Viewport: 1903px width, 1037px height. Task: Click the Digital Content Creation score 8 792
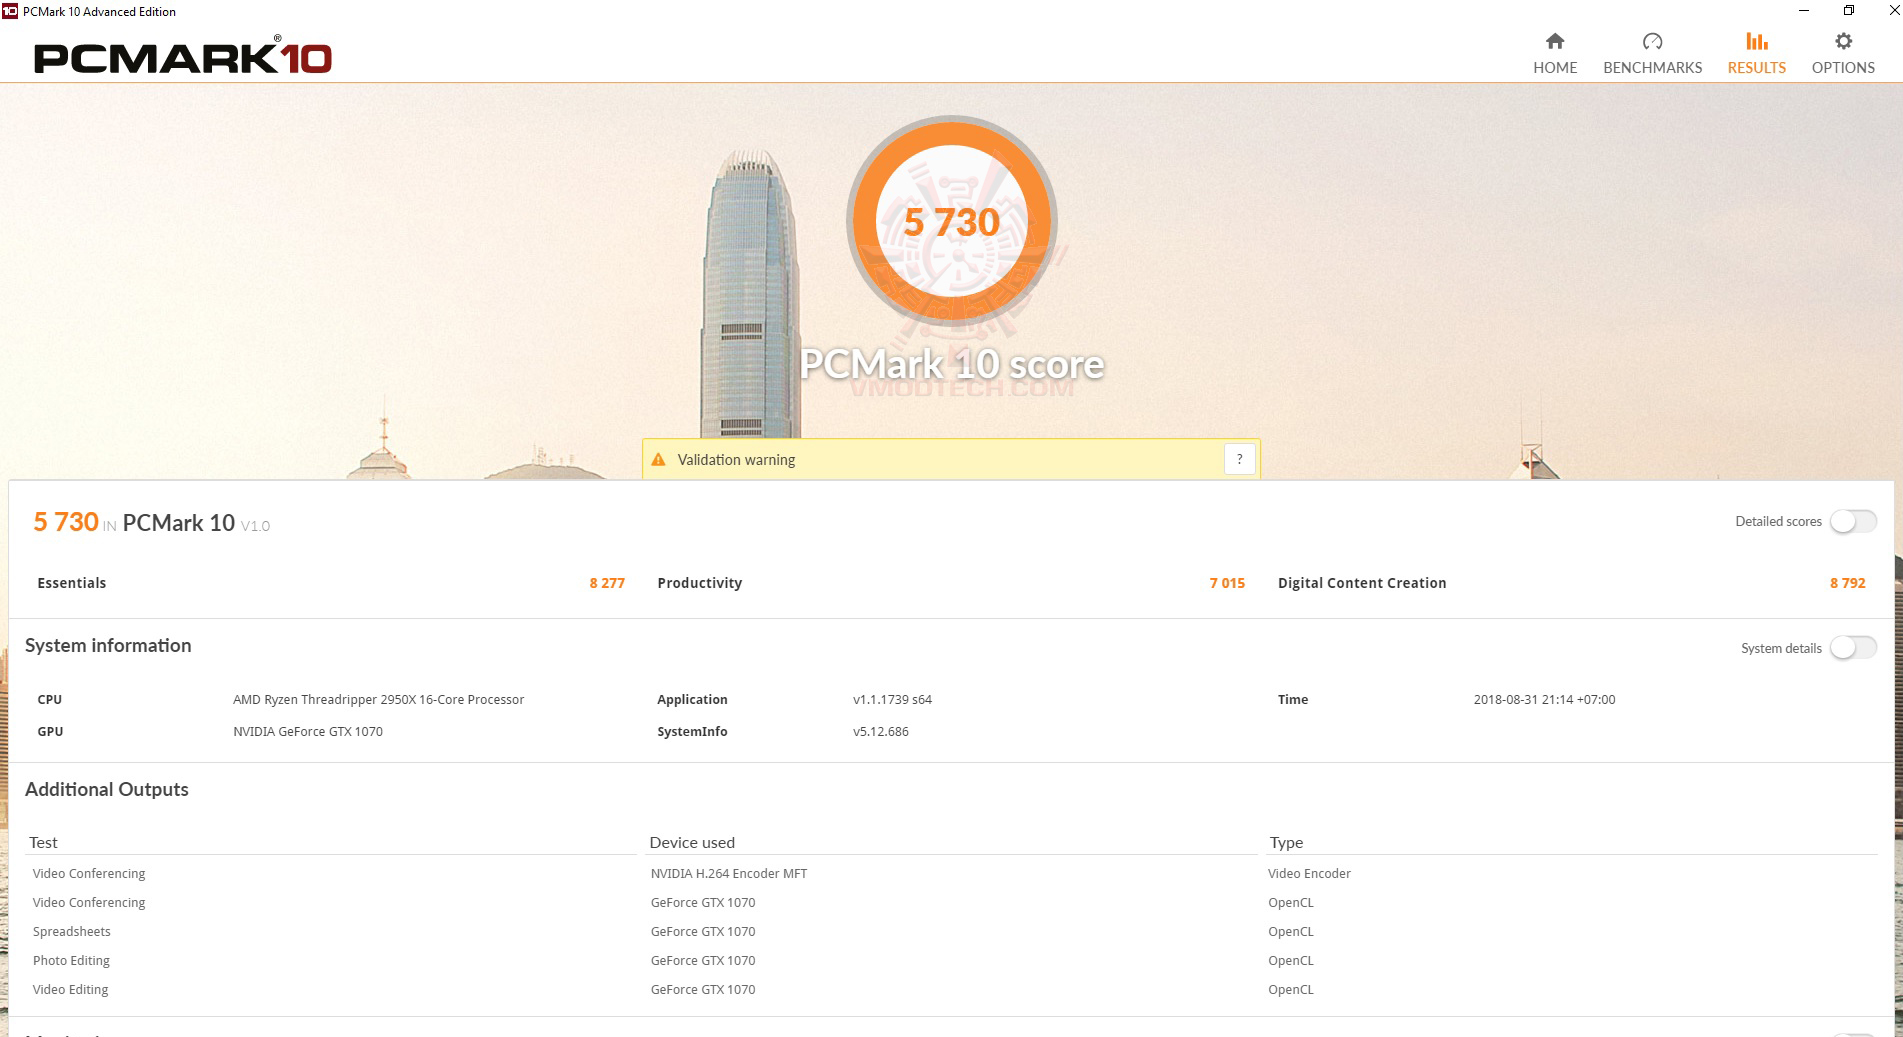tap(1847, 583)
